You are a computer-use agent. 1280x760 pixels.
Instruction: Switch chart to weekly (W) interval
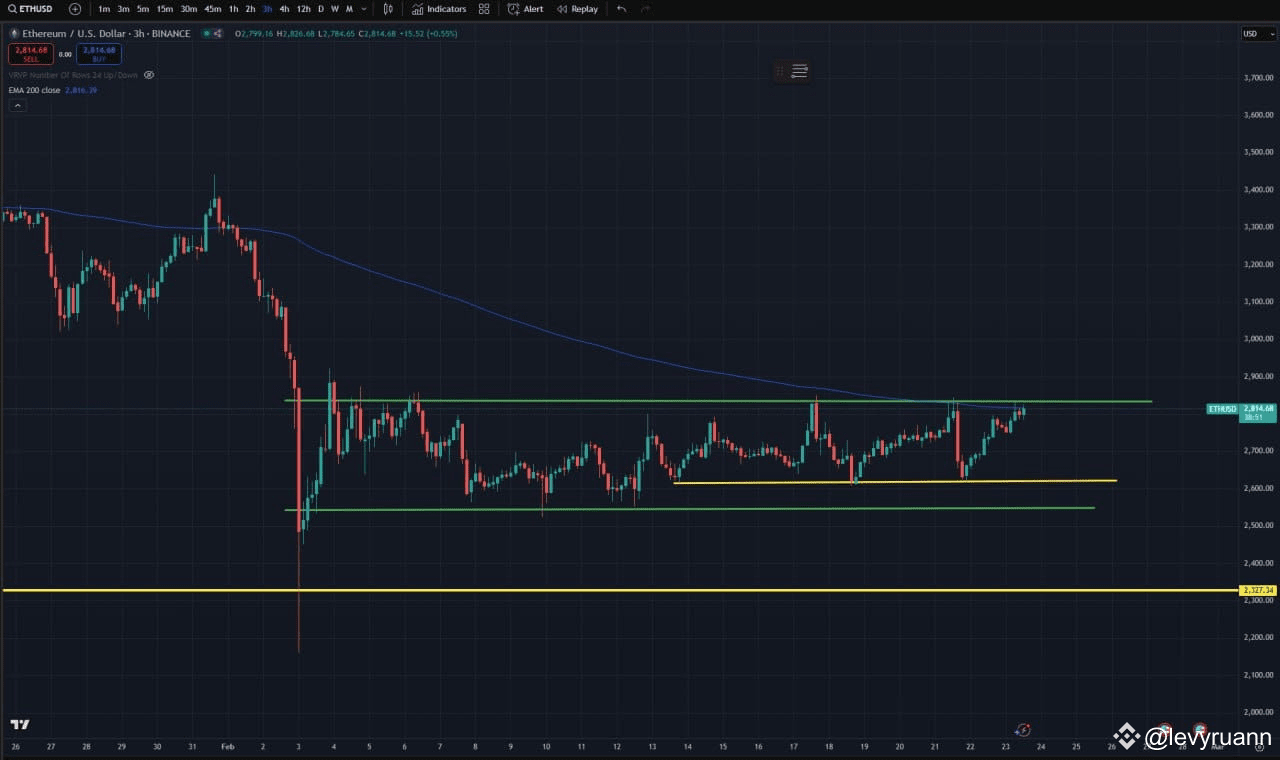pos(335,9)
